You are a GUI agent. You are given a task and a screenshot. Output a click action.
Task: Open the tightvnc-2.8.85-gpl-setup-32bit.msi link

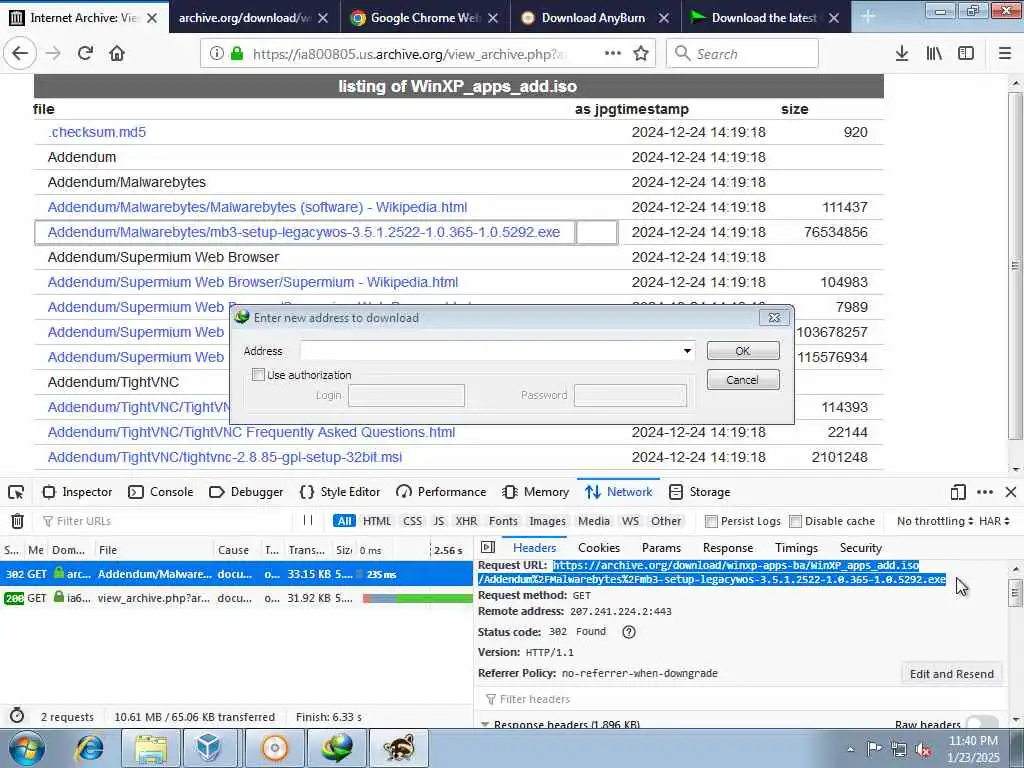click(225, 457)
